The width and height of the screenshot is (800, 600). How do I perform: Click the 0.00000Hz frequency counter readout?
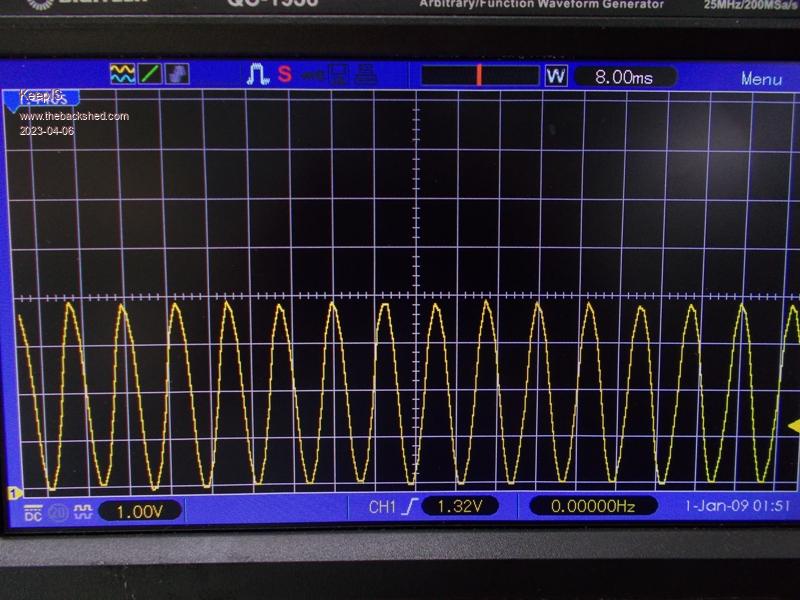[x=593, y=507]
